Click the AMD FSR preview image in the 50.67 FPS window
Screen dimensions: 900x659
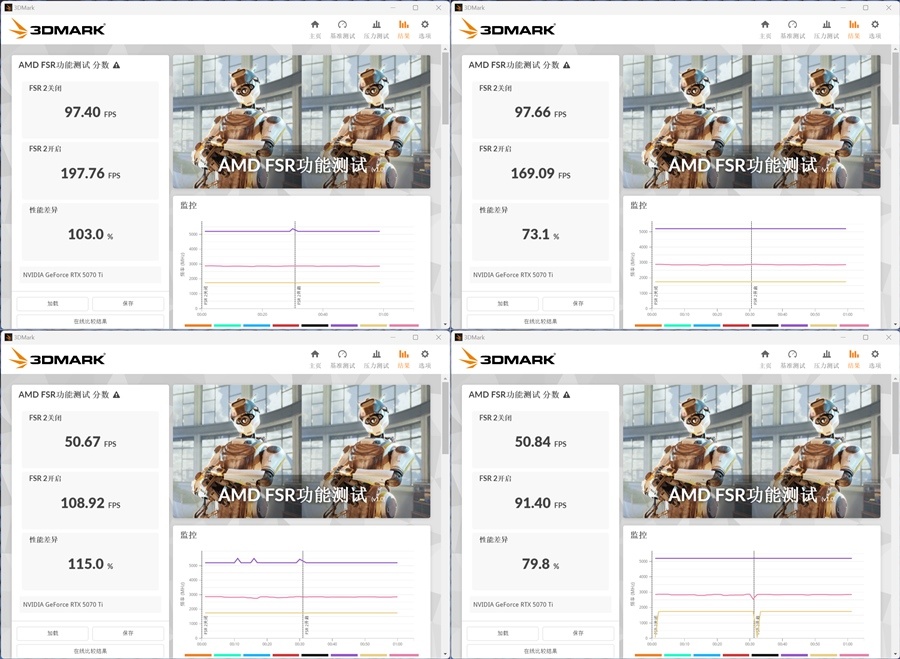click(x=301, y=451)
